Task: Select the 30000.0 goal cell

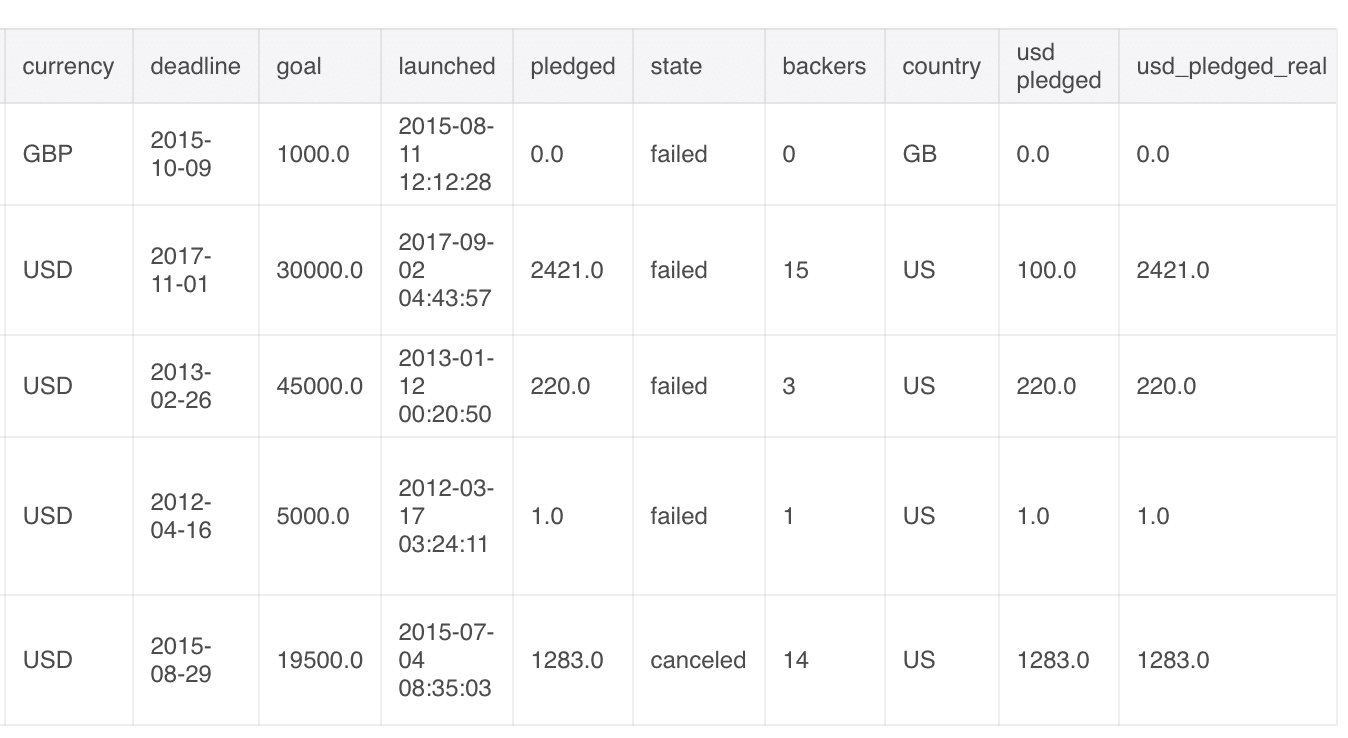Action: click(x=319, y=270)
